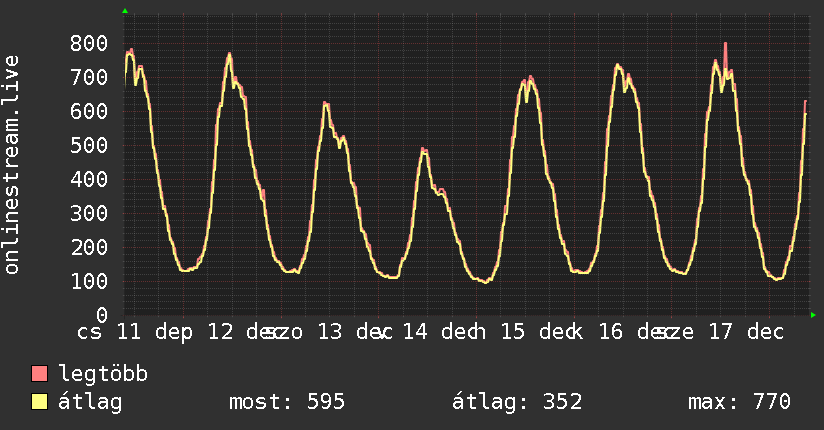
Task: Click the tall pink spike on 17 dec
Action: (726, 53)
